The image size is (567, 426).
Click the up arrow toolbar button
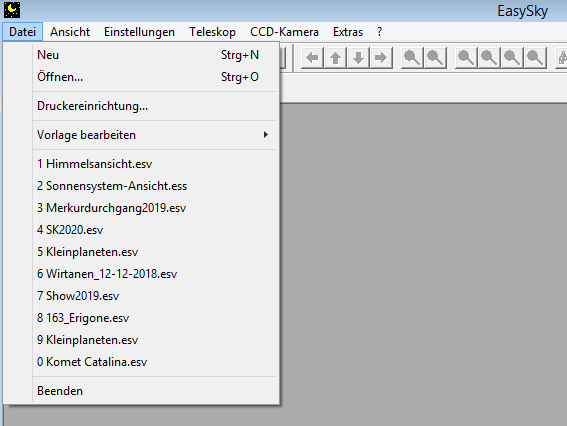[x=336, y=57]
